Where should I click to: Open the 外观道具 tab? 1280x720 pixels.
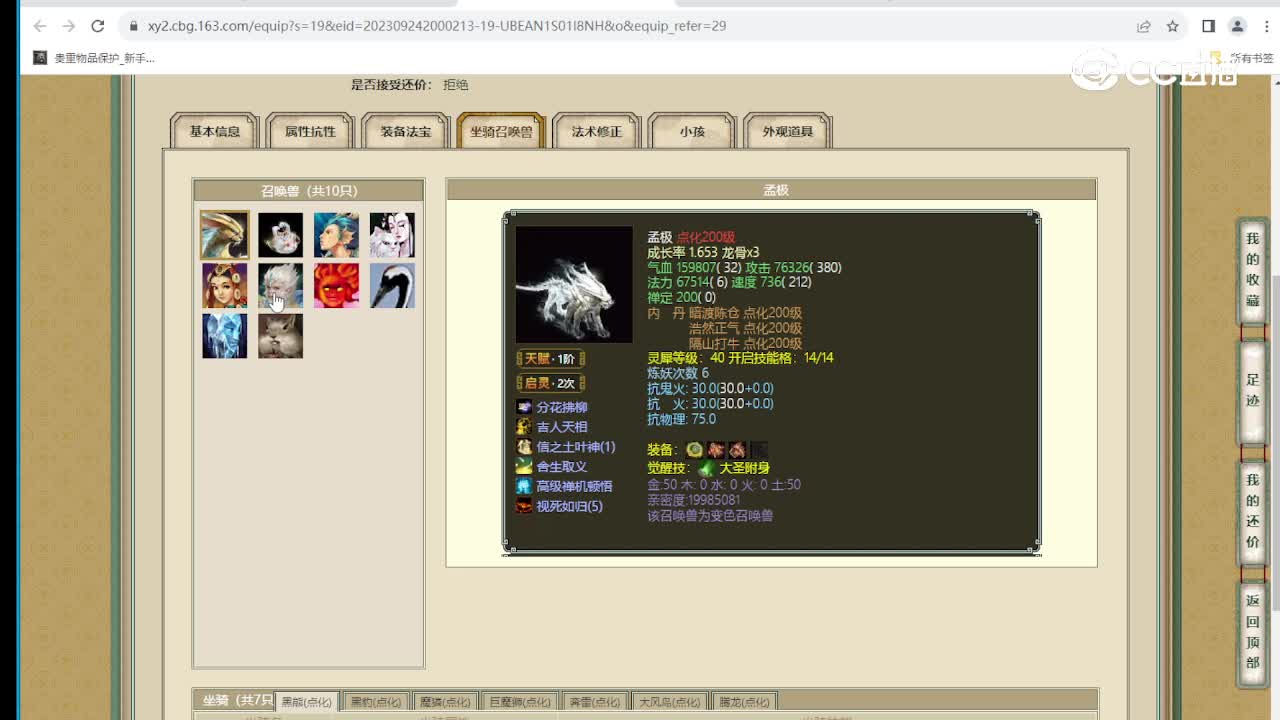[x=788, y=131]
